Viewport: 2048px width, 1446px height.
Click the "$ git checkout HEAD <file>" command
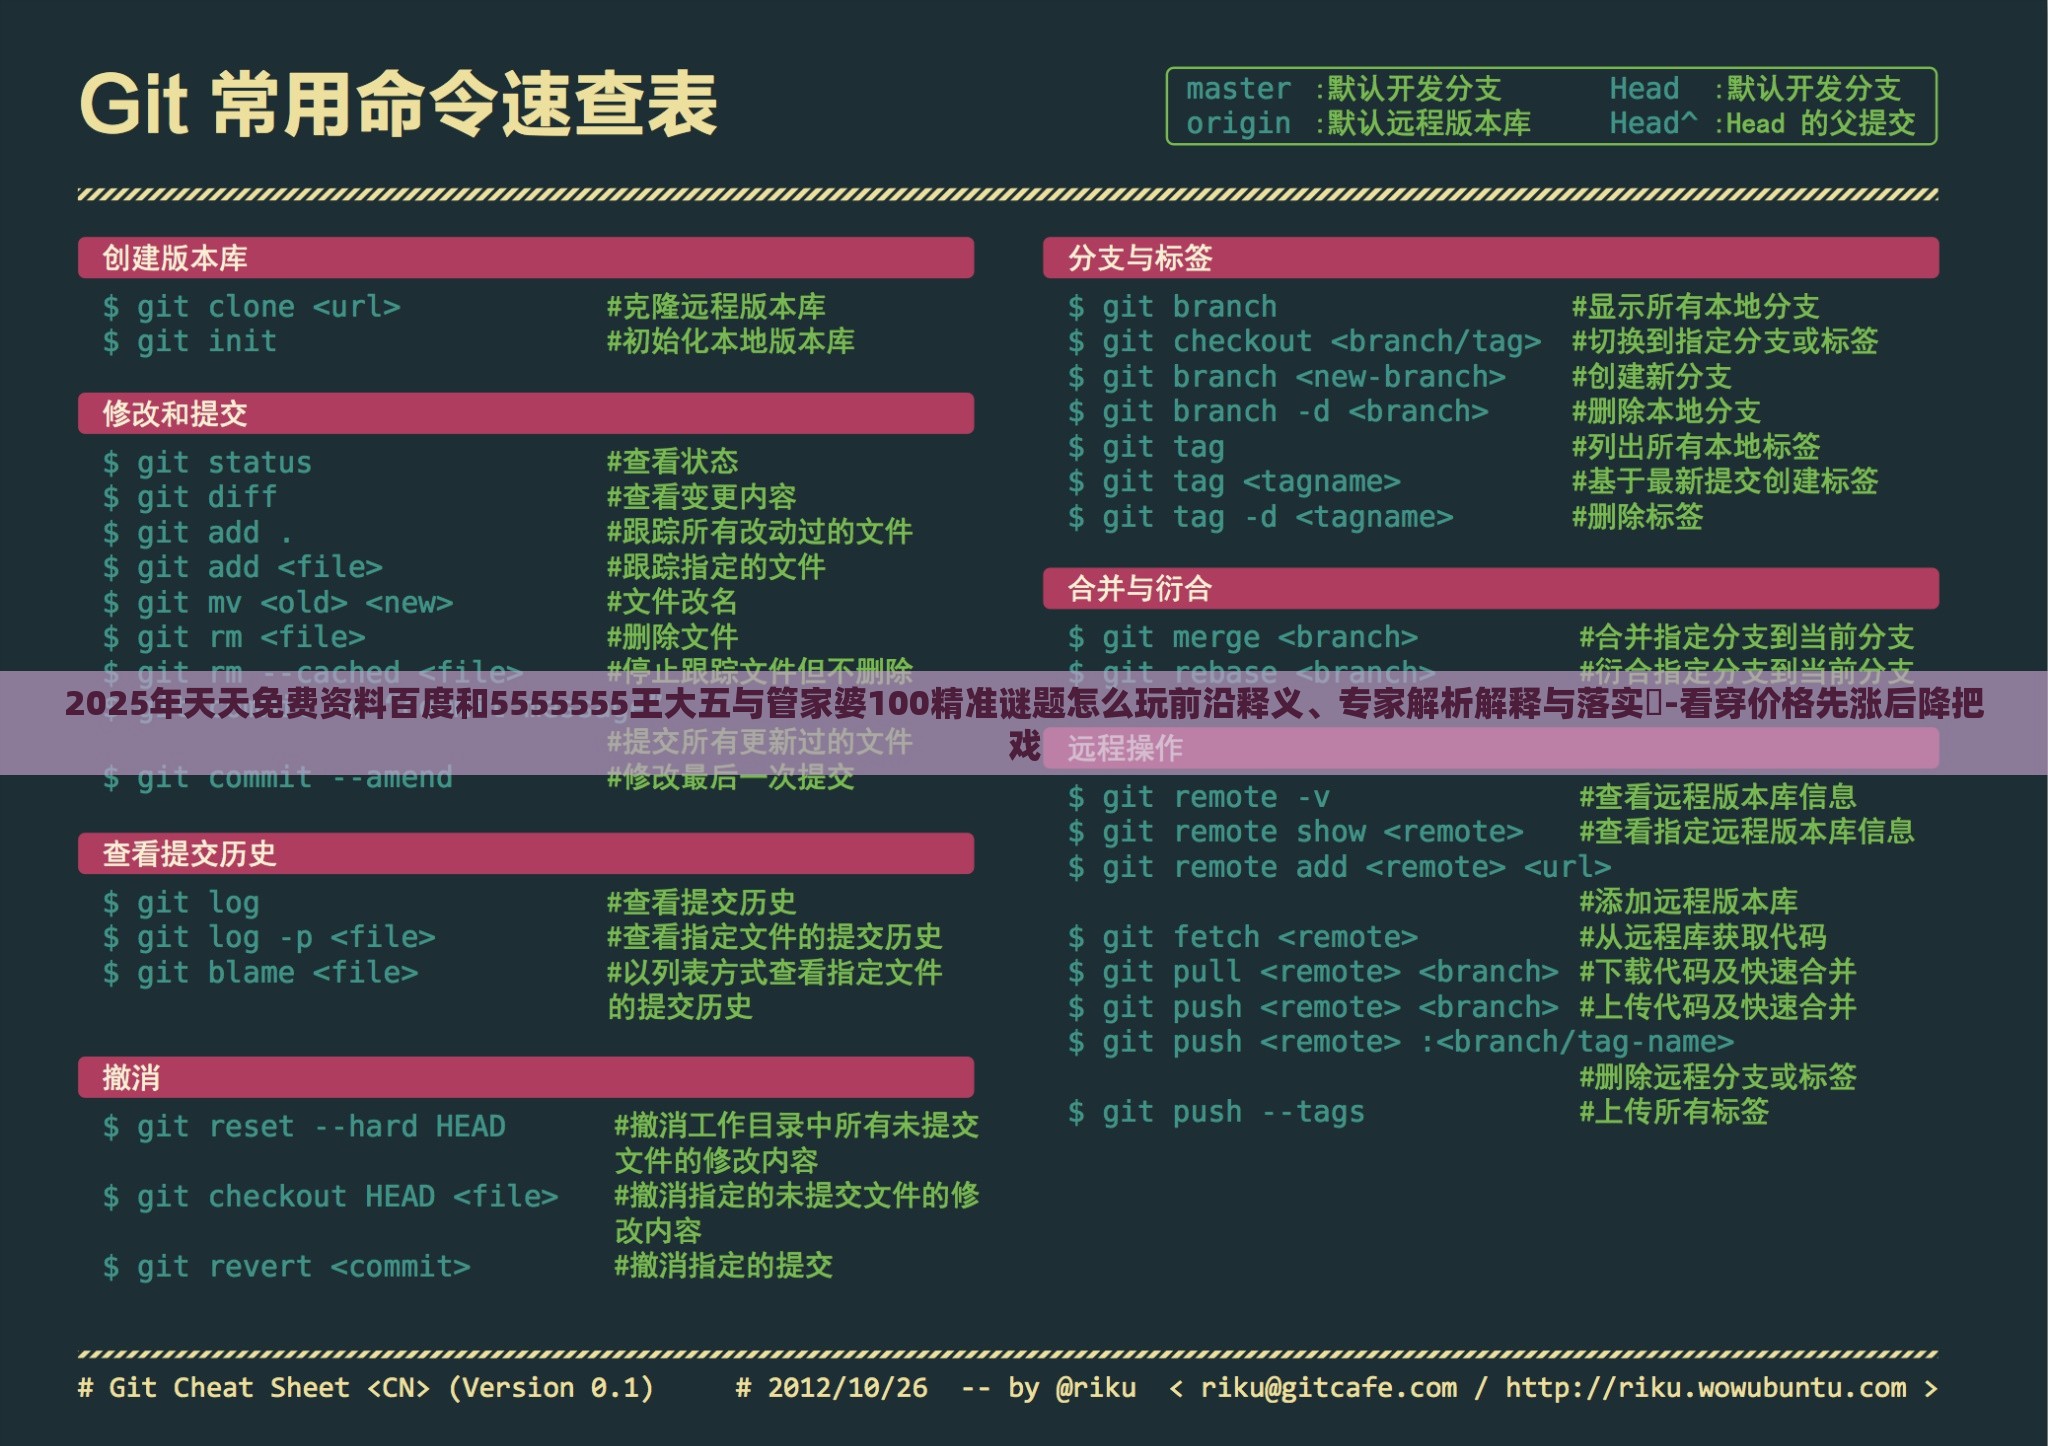(x=330, y=1197)
